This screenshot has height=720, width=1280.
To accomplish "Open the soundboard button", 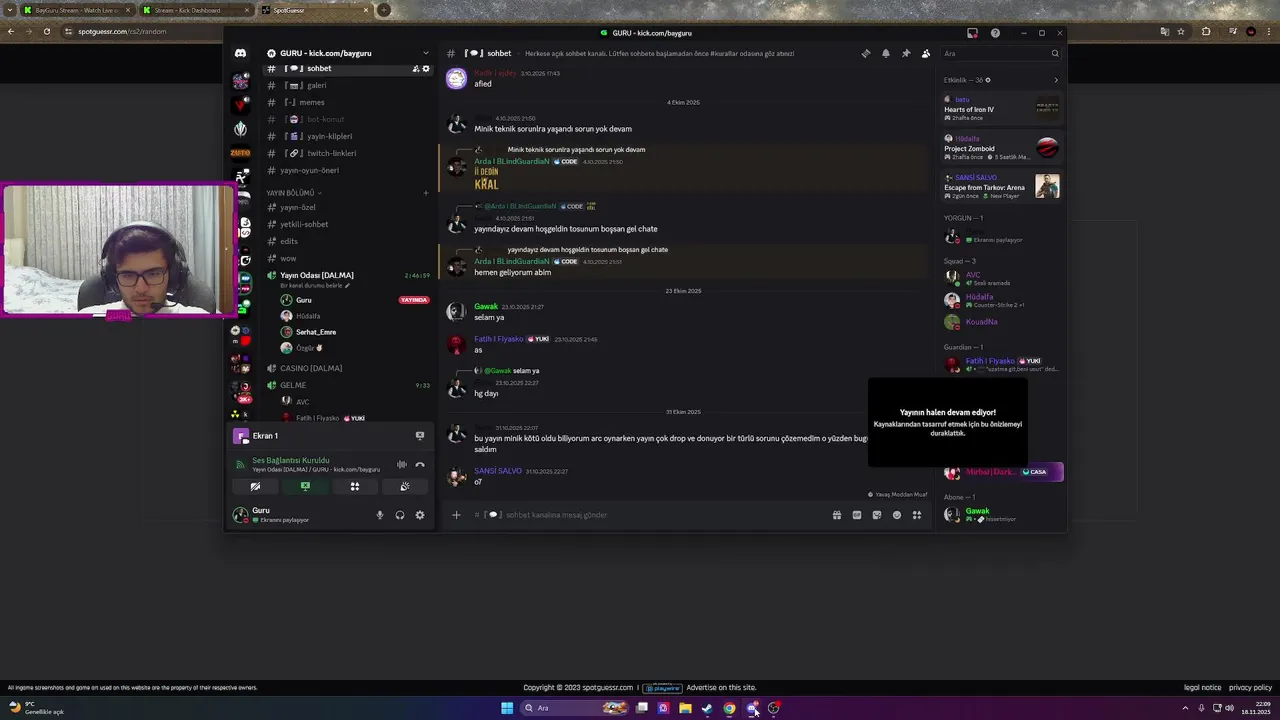I will pos(405,486).
